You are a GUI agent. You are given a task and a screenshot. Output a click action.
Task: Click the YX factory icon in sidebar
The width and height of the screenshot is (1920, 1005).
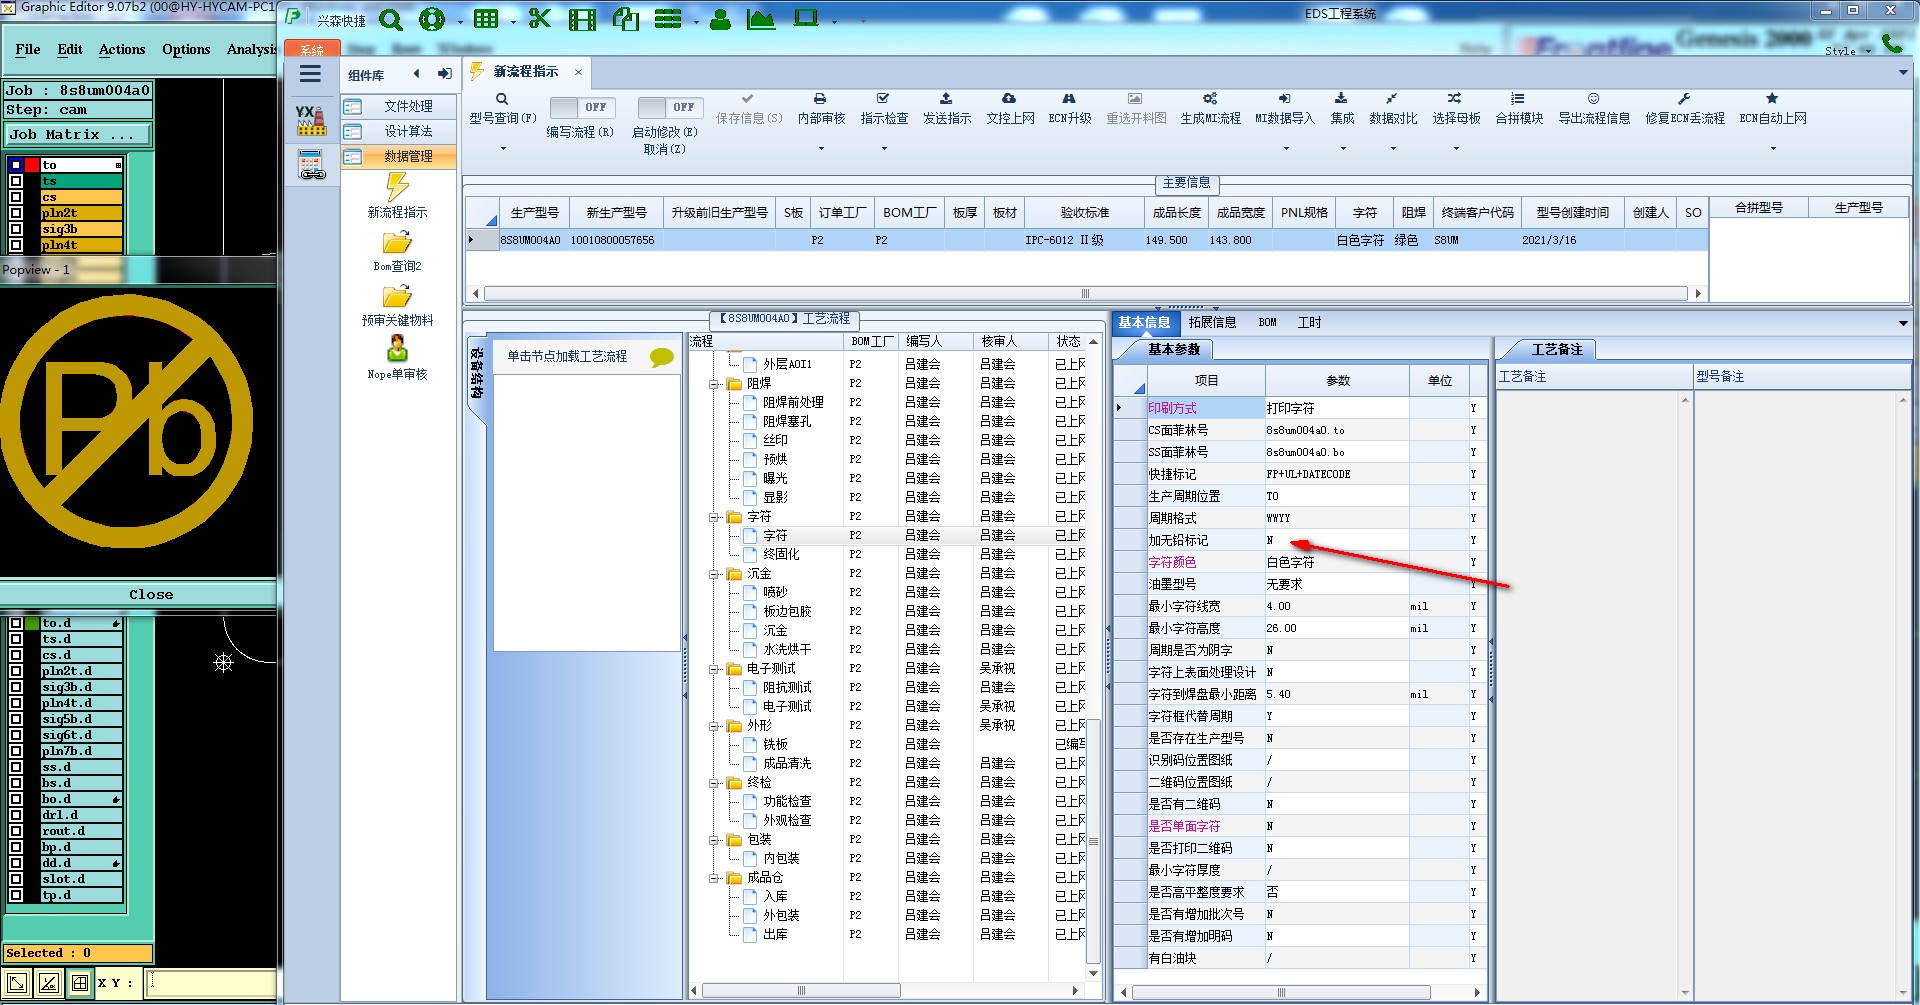(311, 120)
